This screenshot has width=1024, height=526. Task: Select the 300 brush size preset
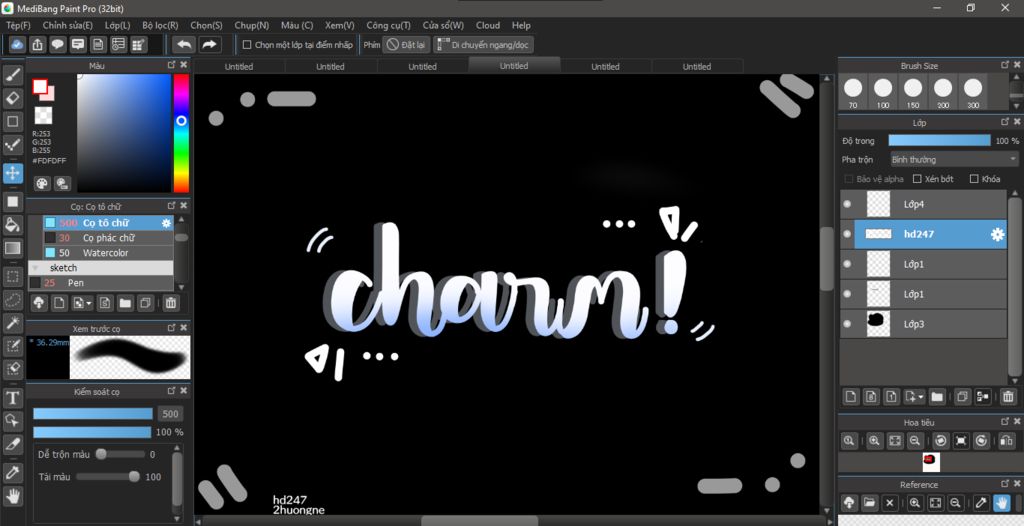tap(973, 91)
